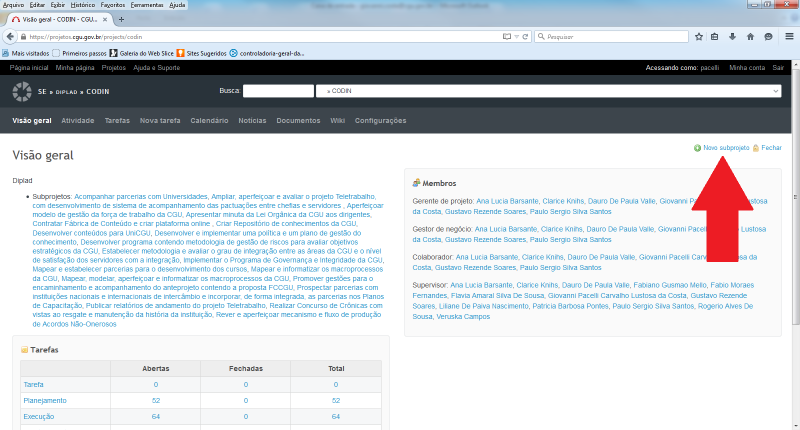Click the reload page icon in address bar
This screenshot has height=430, width=800.
[524, 36]
